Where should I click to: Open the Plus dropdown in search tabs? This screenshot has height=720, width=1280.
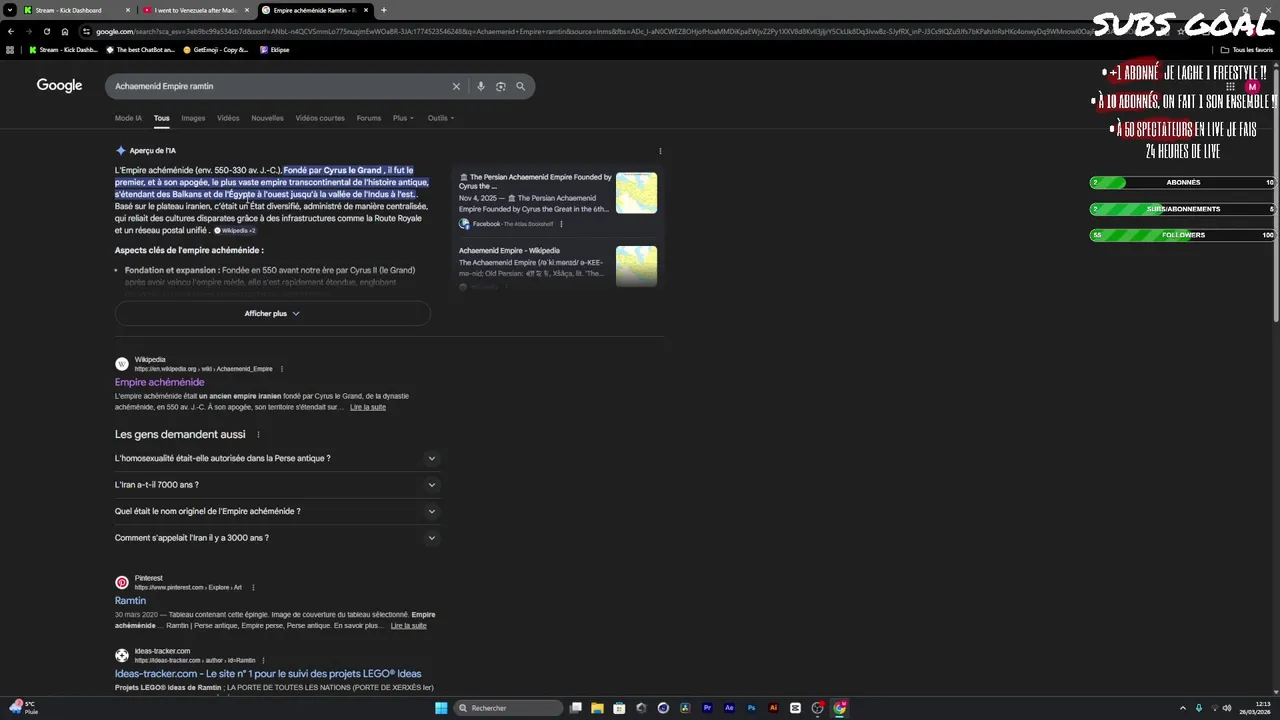pyautogui.click(x=403, y=118)
